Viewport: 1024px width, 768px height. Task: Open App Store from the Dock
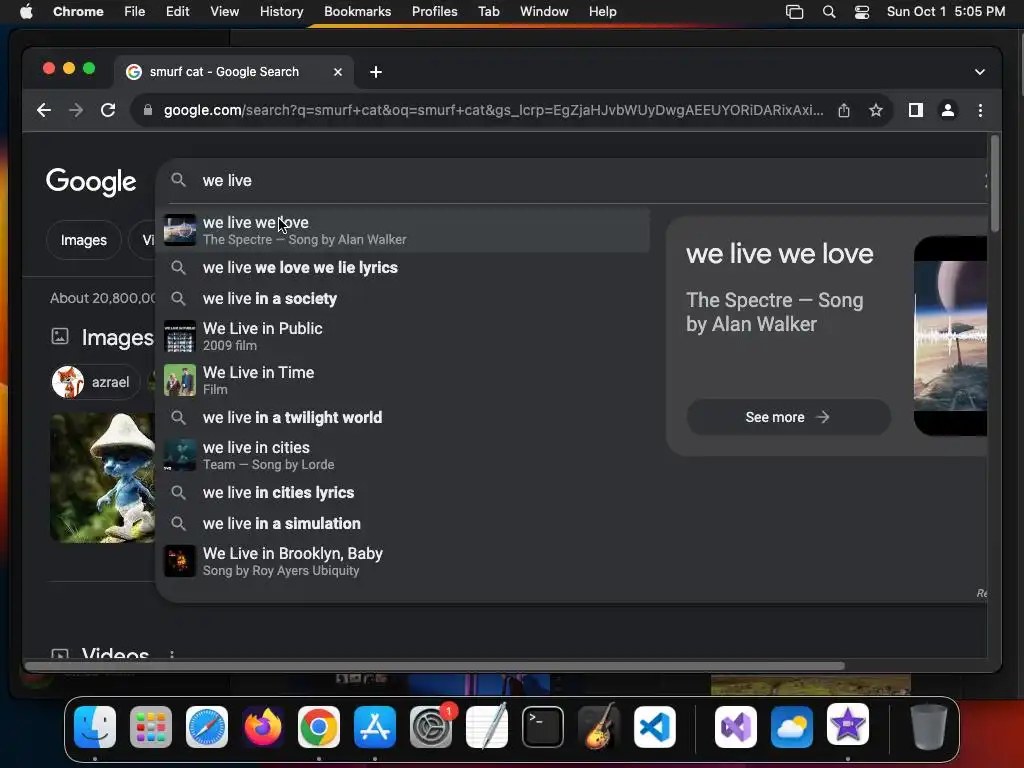click(x=375, y=726)
